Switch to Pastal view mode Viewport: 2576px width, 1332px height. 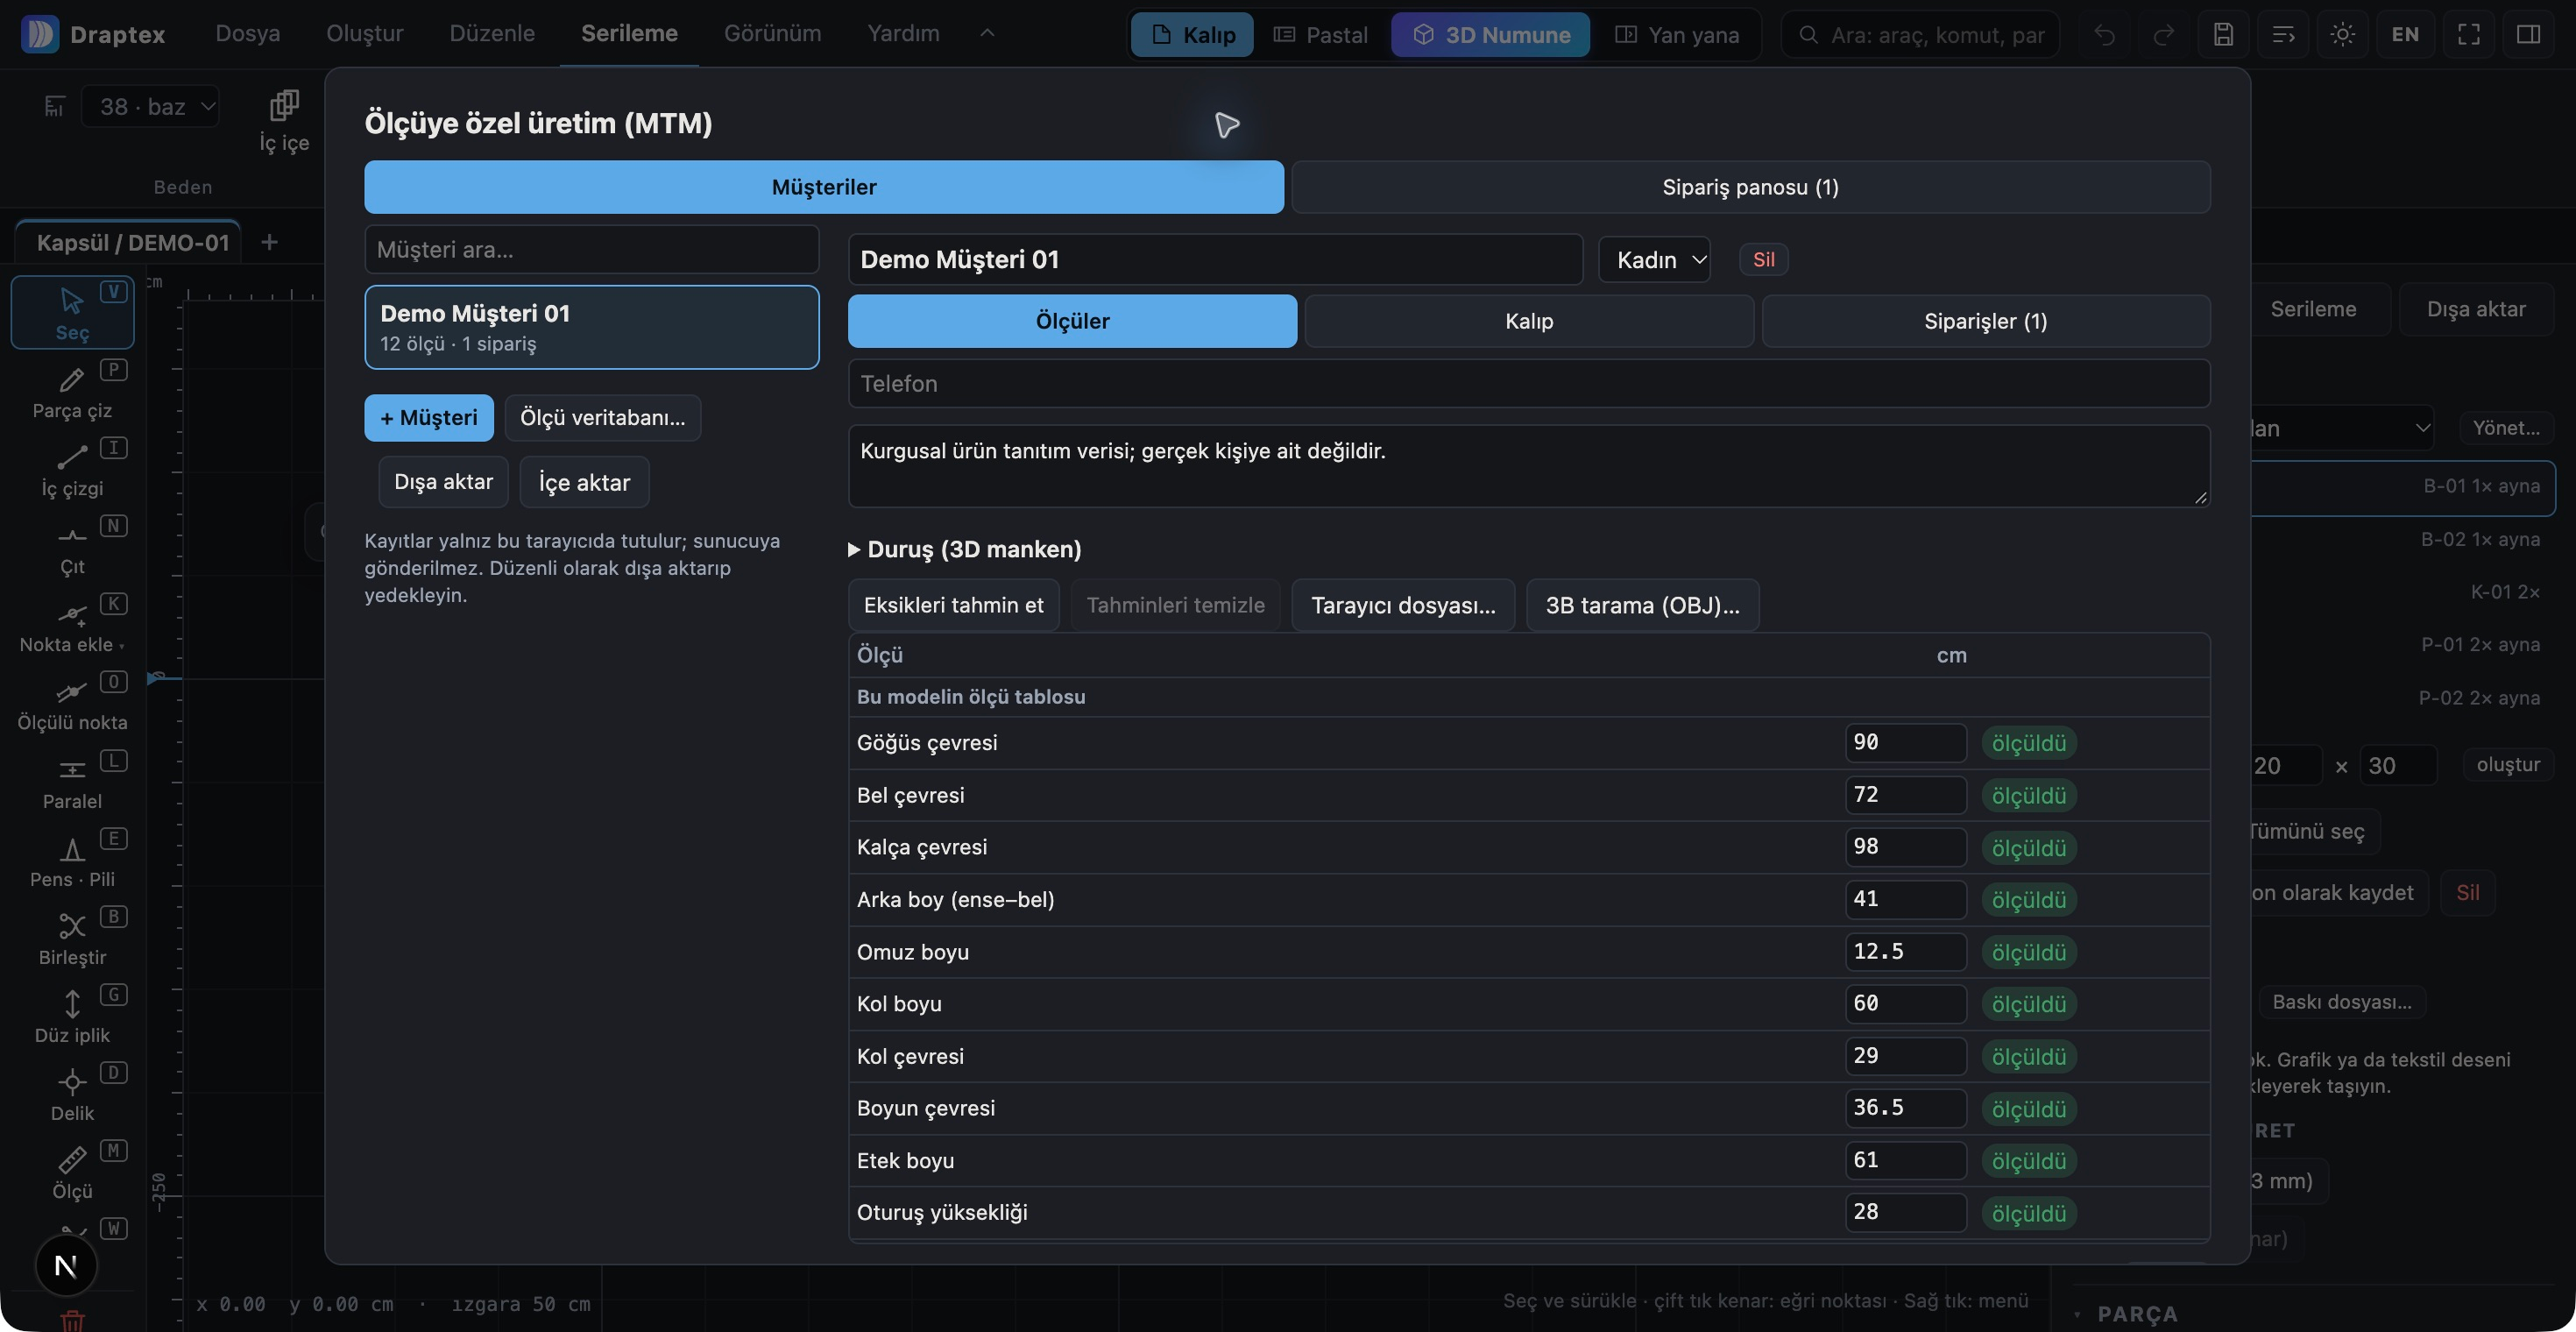tap(1320, 35)
